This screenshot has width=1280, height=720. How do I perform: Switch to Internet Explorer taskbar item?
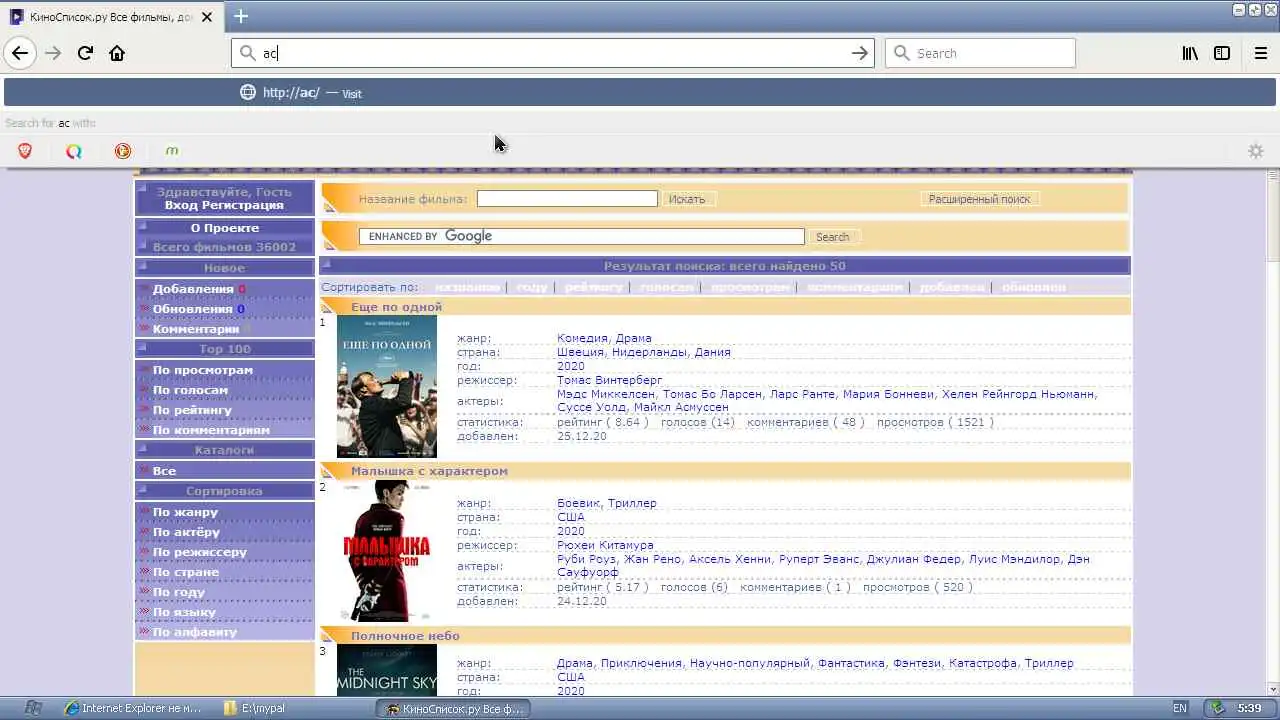coord(132,708)
